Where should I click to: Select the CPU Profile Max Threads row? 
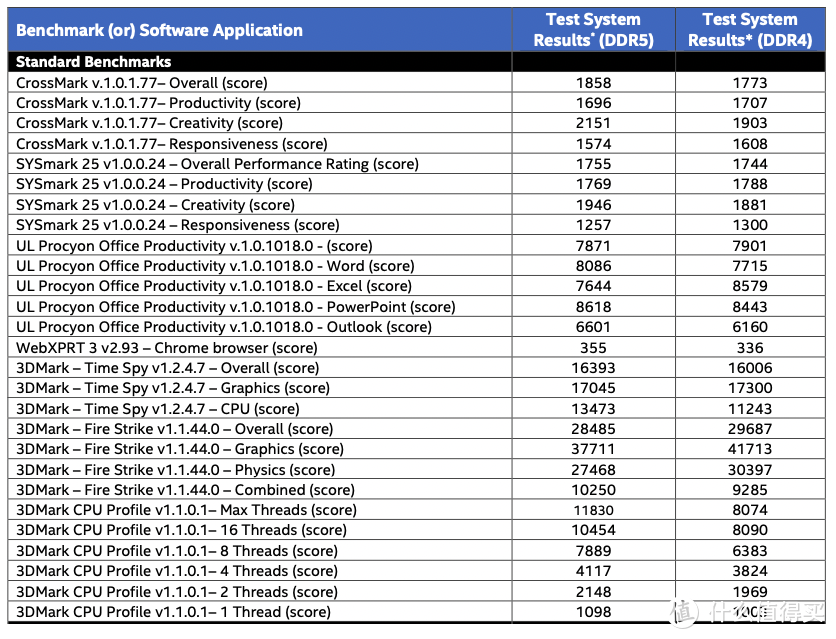coord(186,511)
